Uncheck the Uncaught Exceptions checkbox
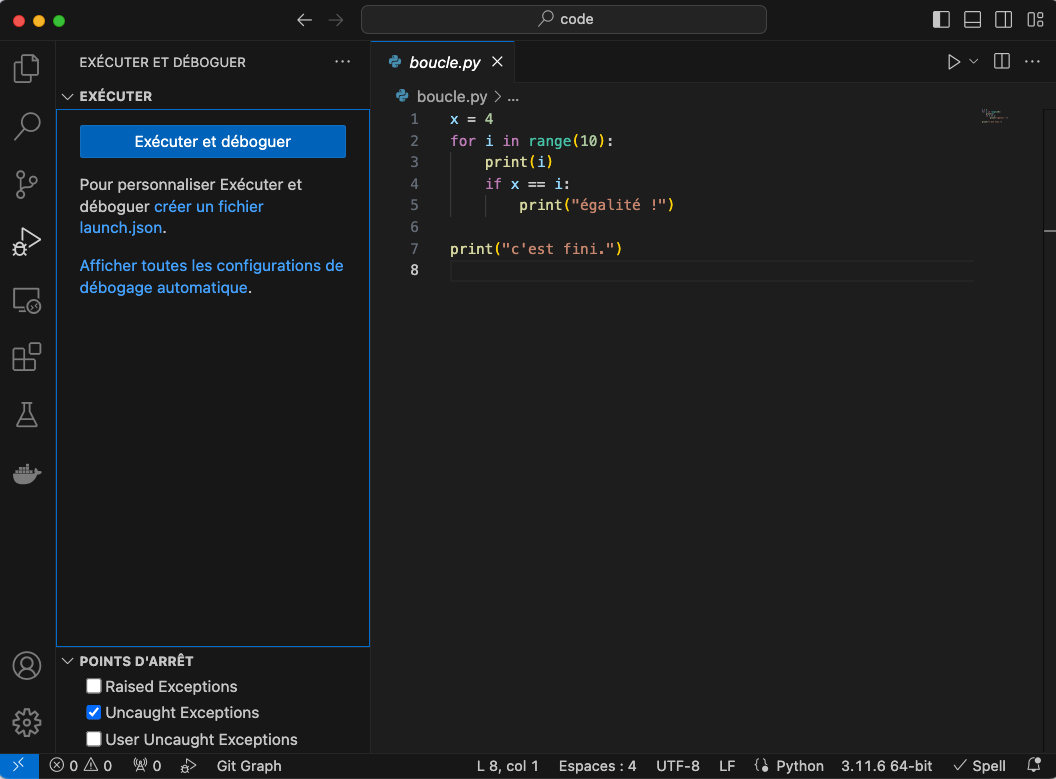Image resolution: width=1056 pixels, height=779 pixels. (x=94, y=713)
